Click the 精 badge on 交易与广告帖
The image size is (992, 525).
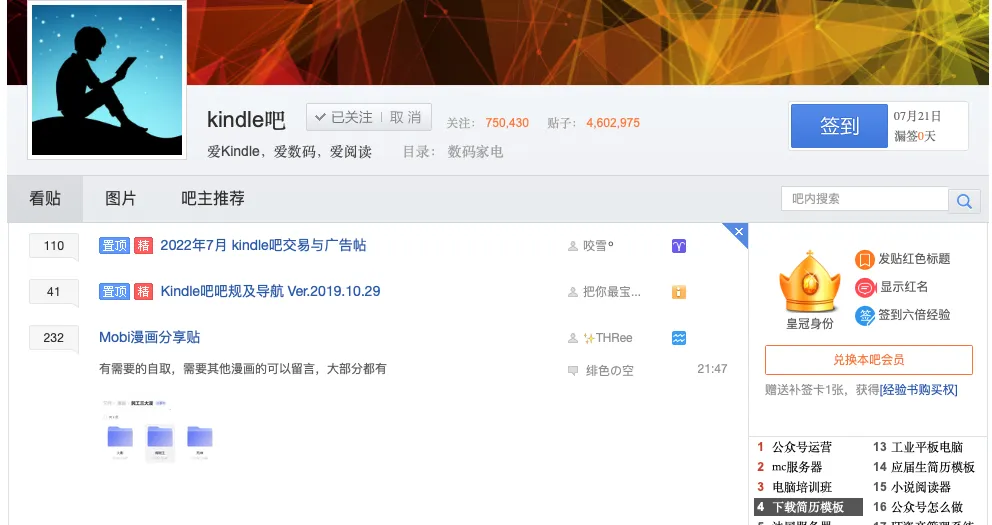(x=144, y=245)
